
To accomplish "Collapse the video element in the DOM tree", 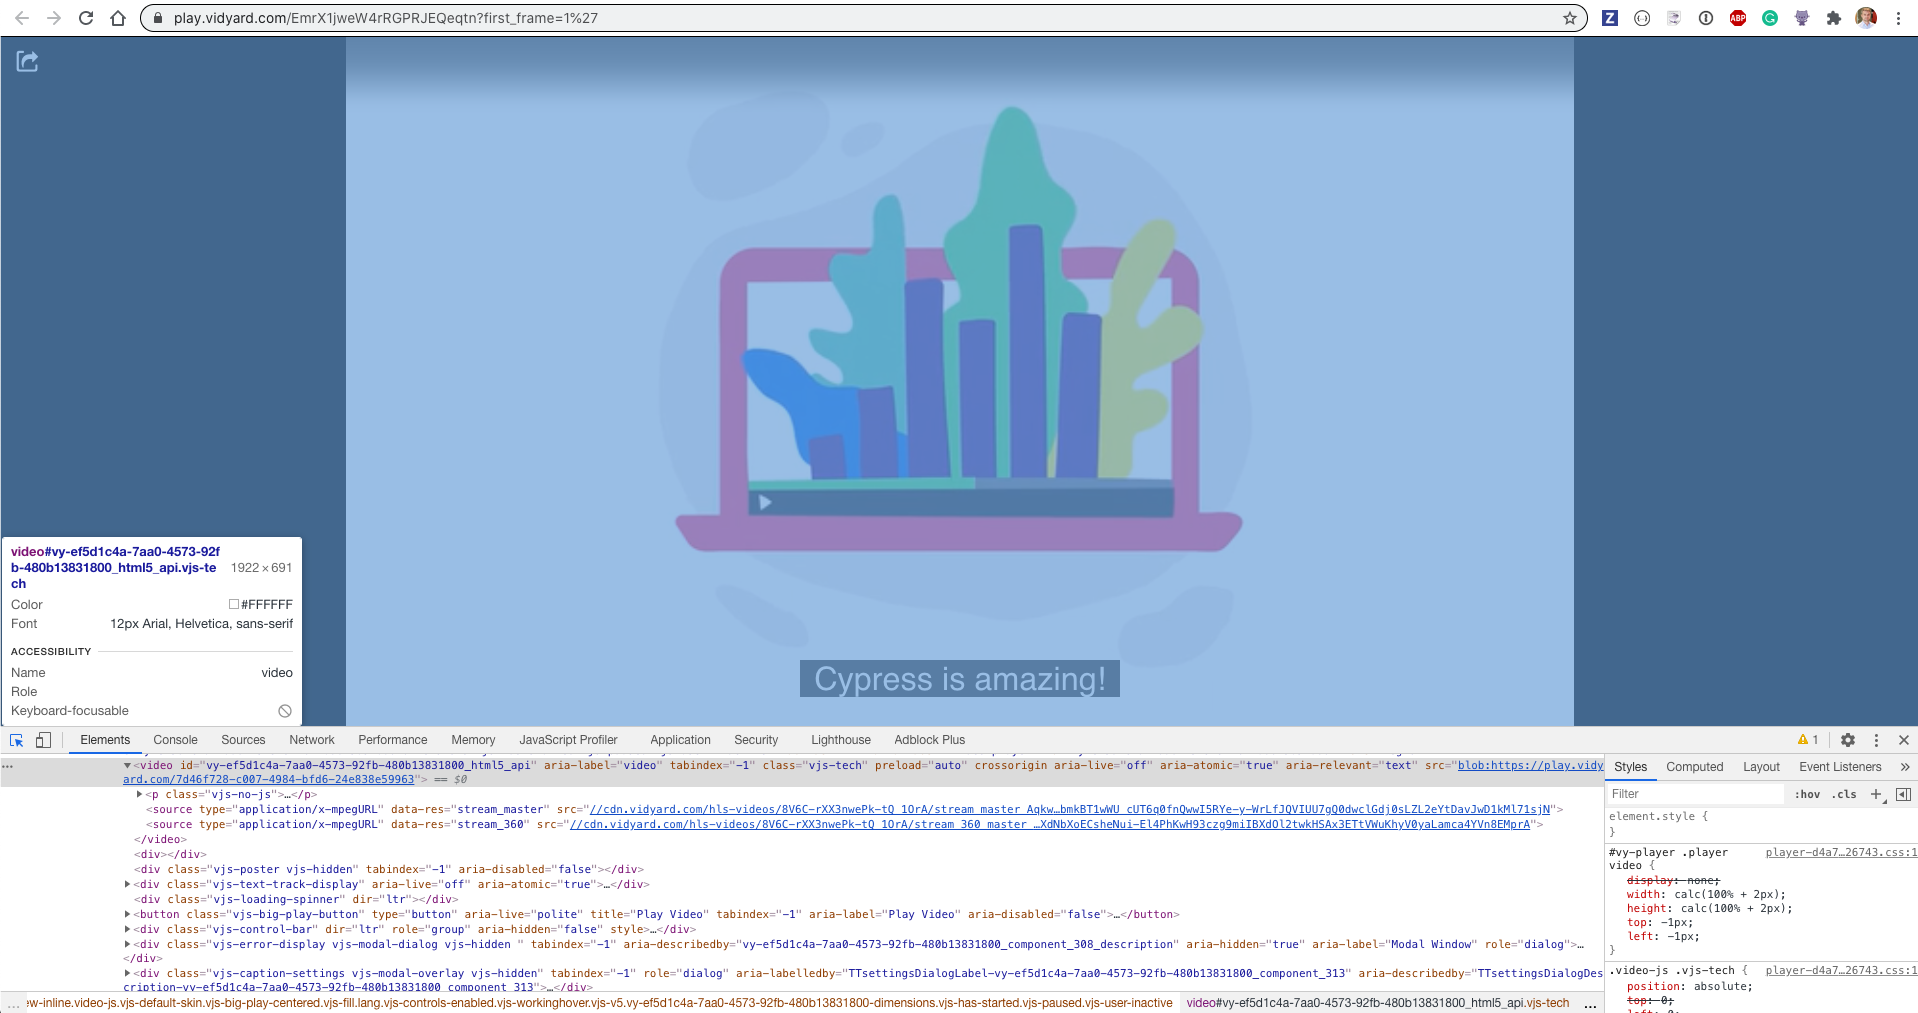I will [x=126, y=765].
